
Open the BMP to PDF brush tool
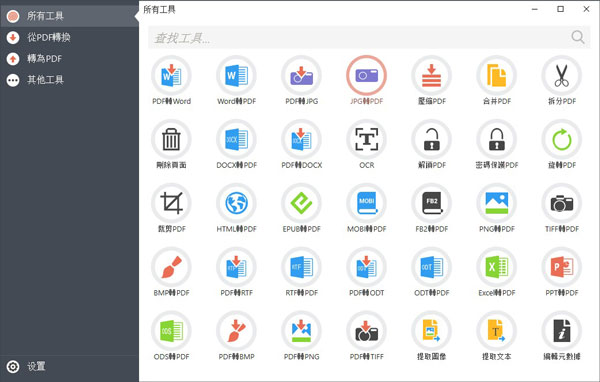pyautogui.click(x=171, y=267)
